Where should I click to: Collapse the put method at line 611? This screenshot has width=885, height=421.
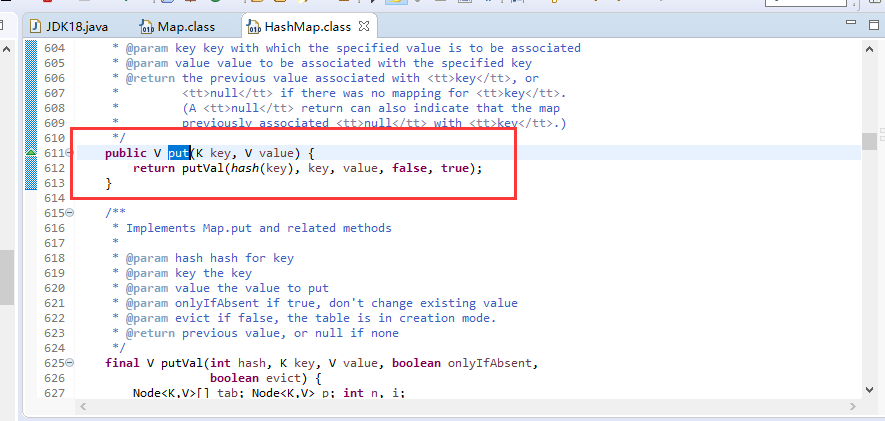[69, 152]
